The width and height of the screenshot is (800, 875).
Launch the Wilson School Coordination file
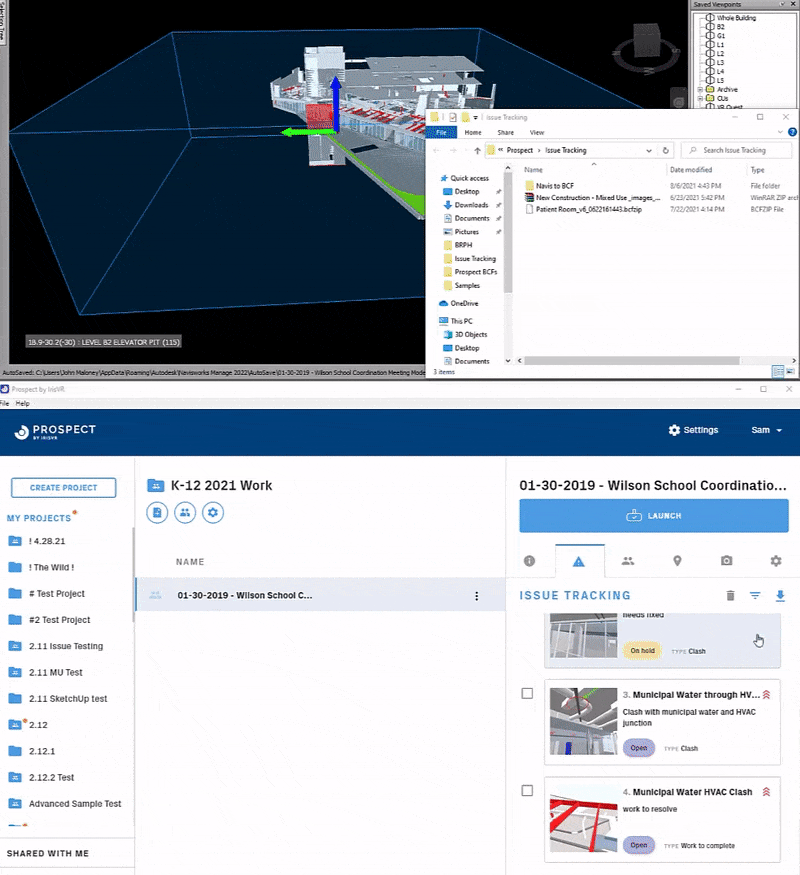click(x=654, y=516)
